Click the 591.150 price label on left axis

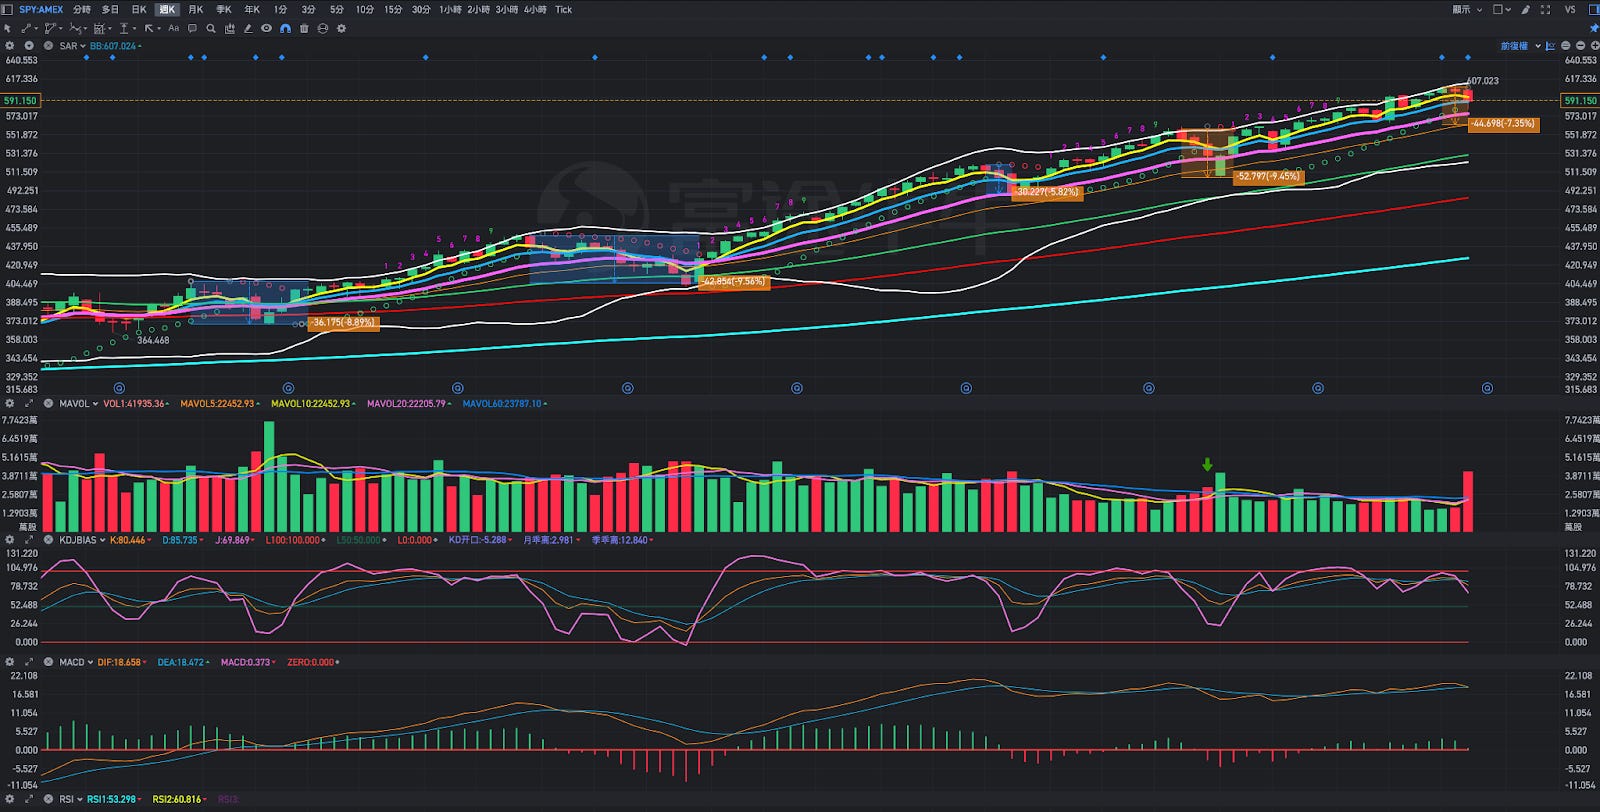pyautogui.click(x=20, y=100)
